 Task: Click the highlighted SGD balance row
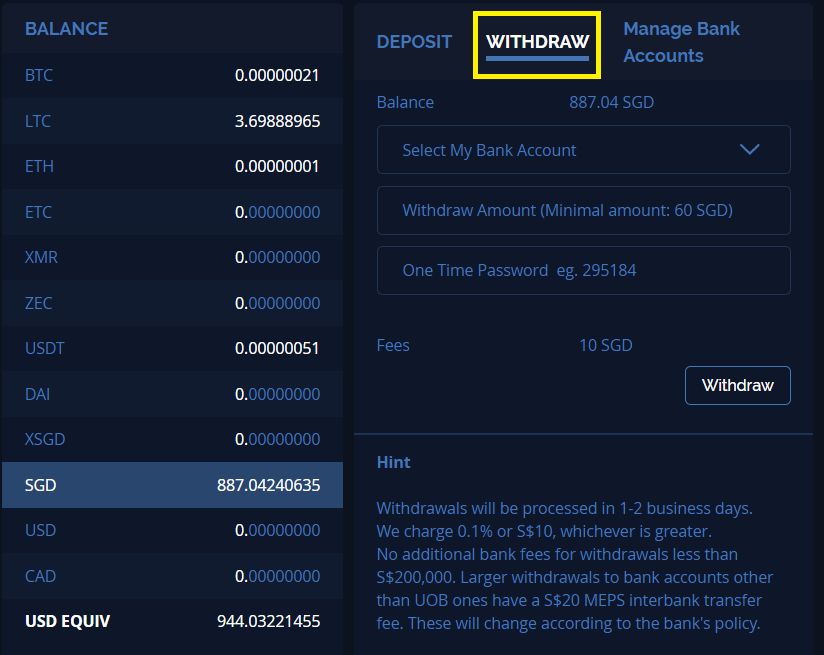click(x=172, y=485)
